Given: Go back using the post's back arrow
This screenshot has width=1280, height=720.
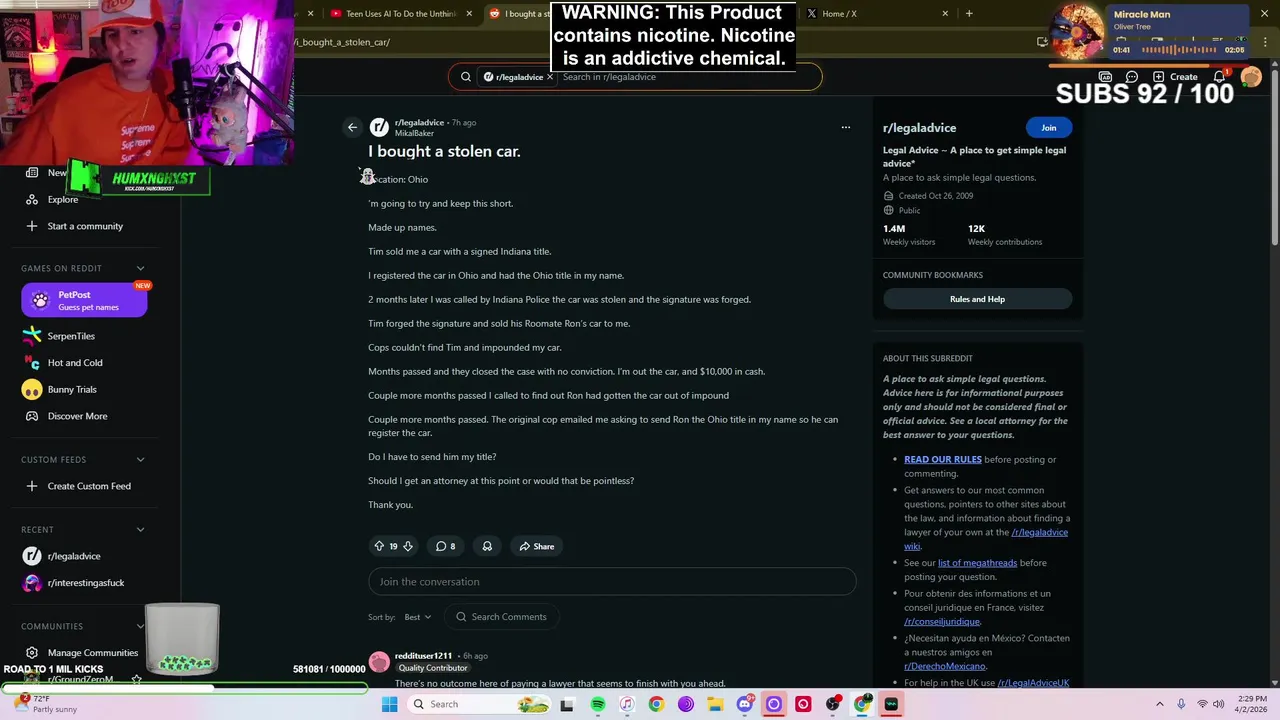Looking at the screenshot, I should coord(352,127).
